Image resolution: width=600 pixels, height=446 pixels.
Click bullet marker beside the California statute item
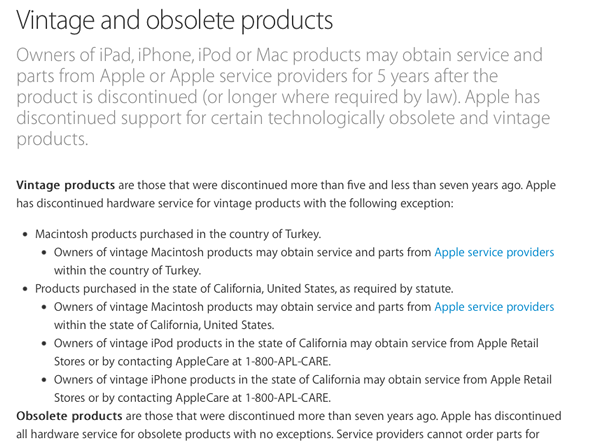[25, 289]
